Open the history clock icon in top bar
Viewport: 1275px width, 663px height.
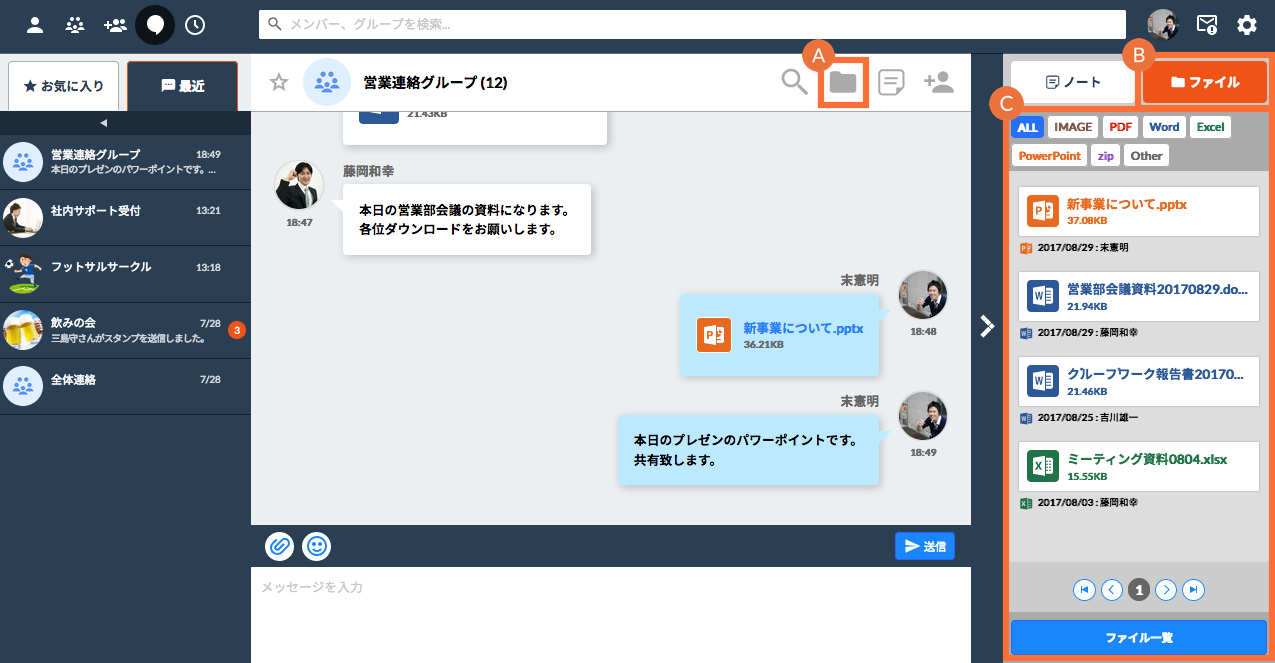click(x=195, y=25)
